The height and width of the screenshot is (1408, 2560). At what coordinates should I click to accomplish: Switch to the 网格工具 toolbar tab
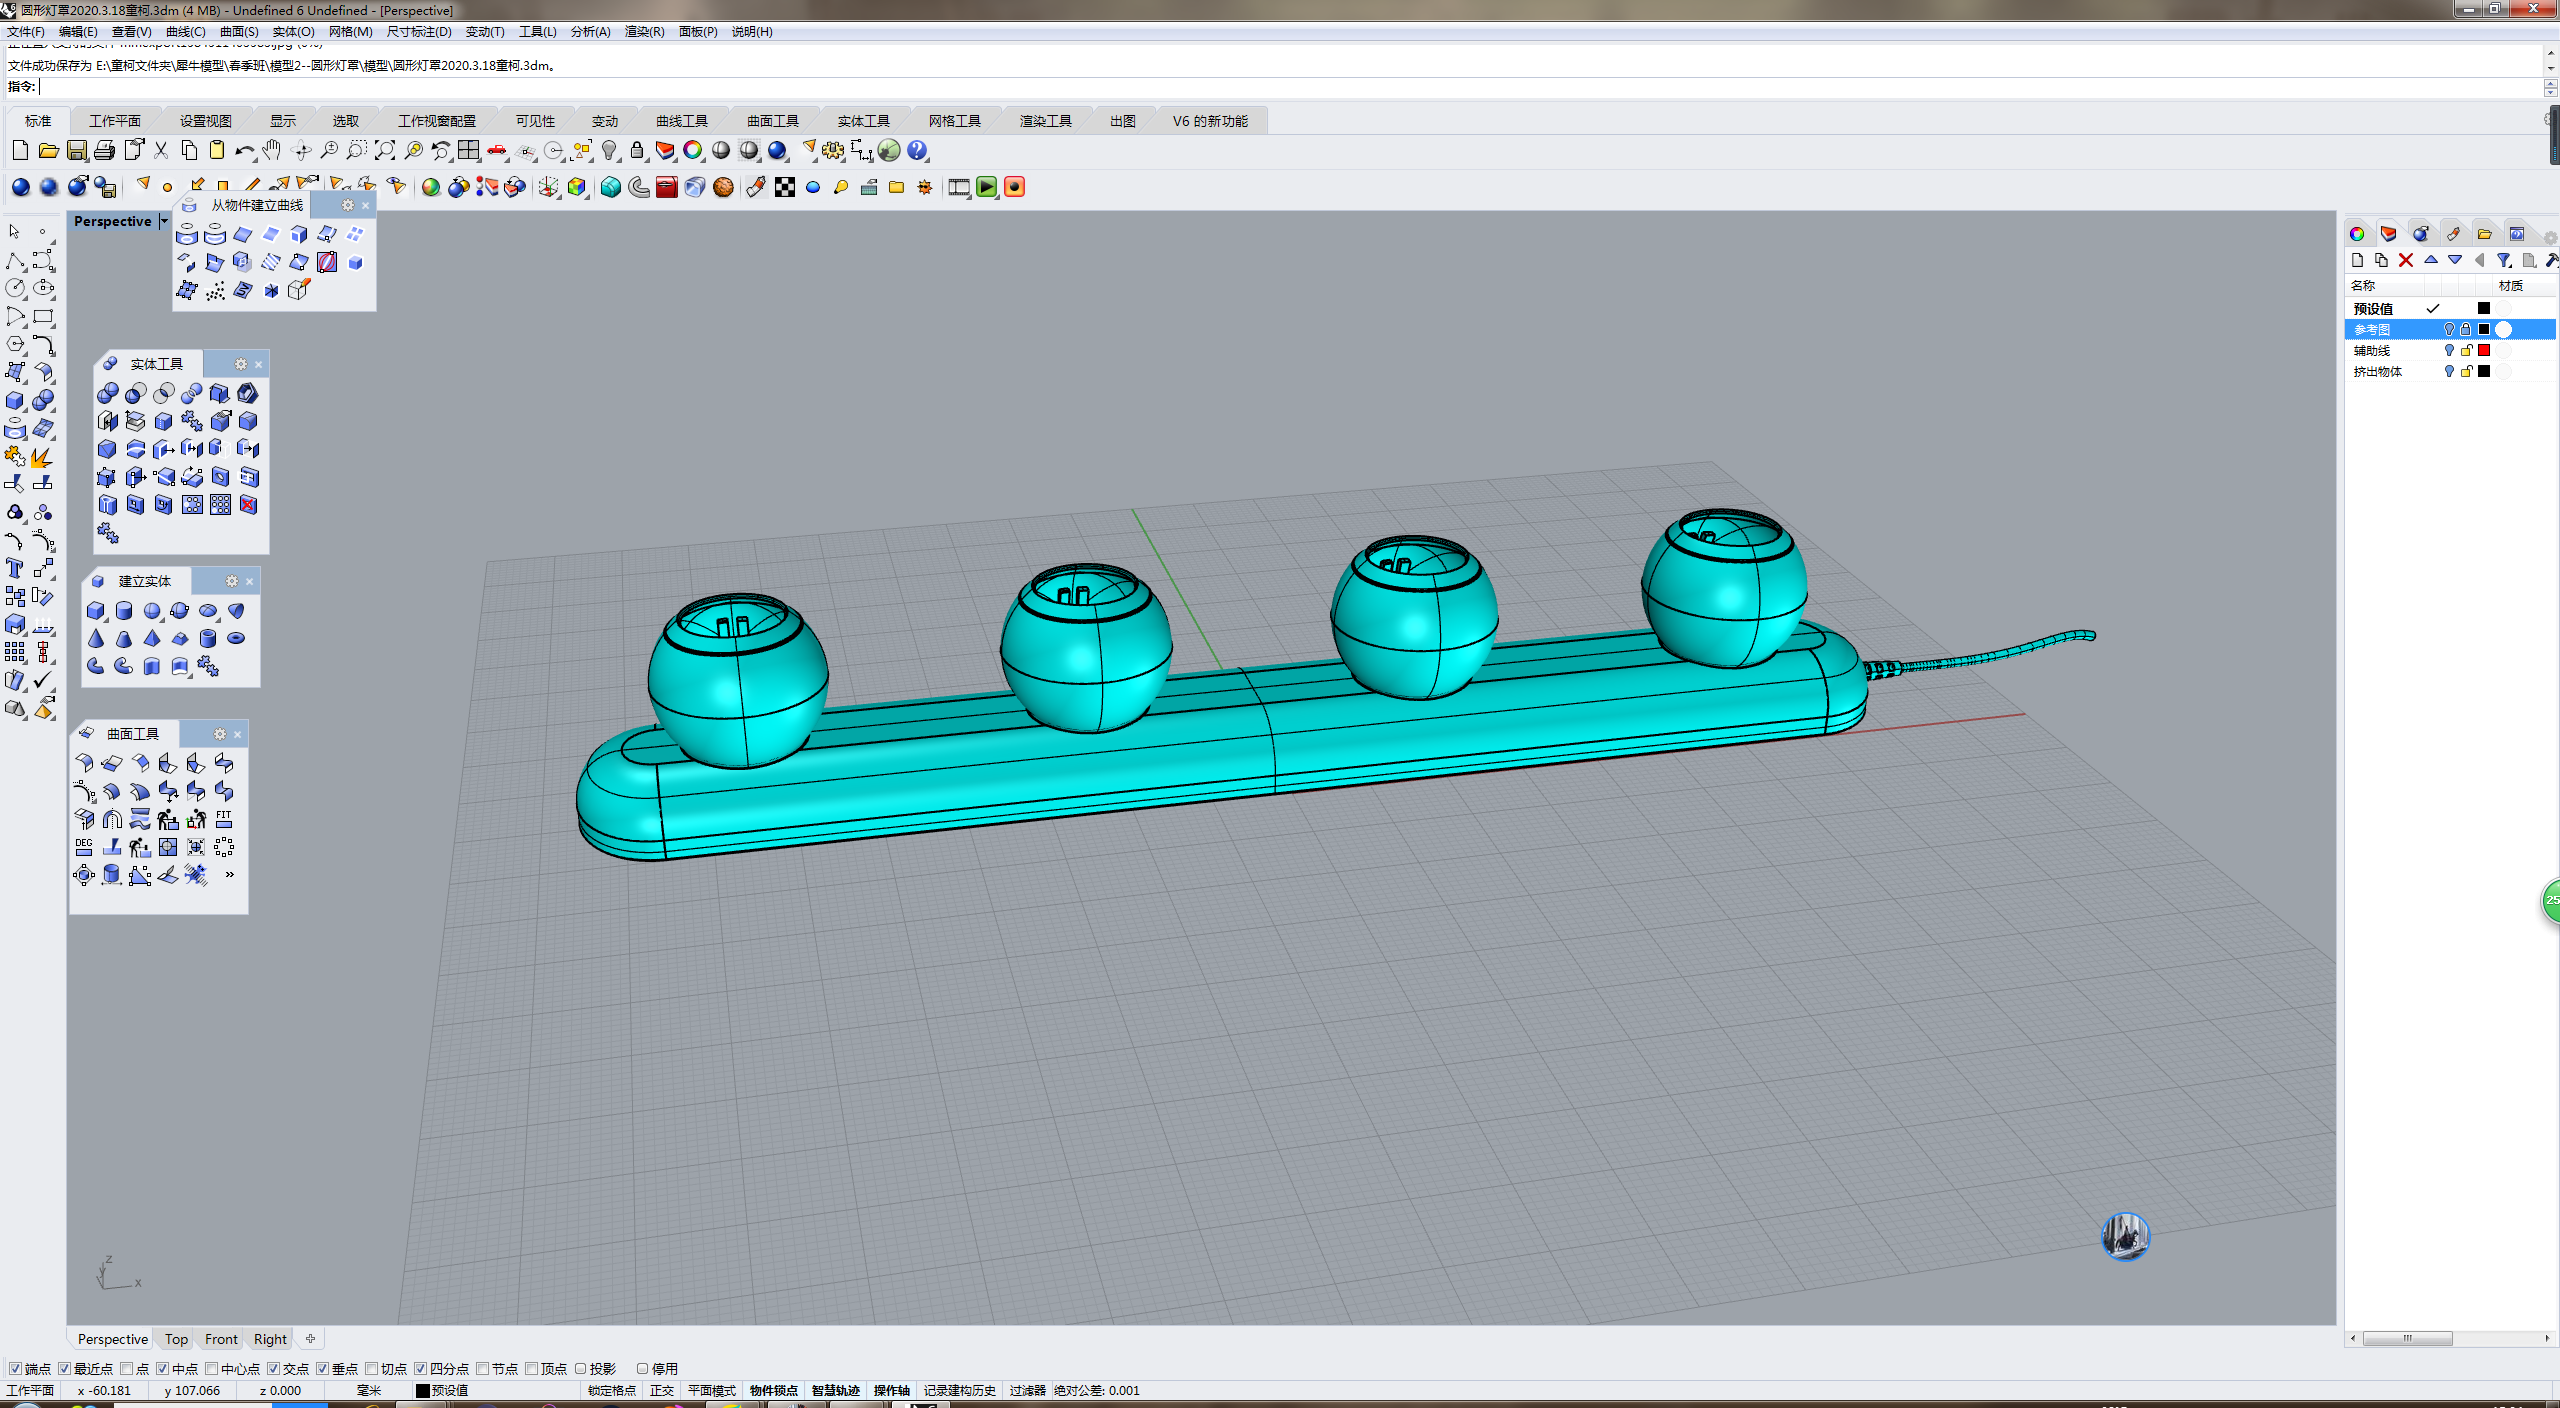click(954, 121)
